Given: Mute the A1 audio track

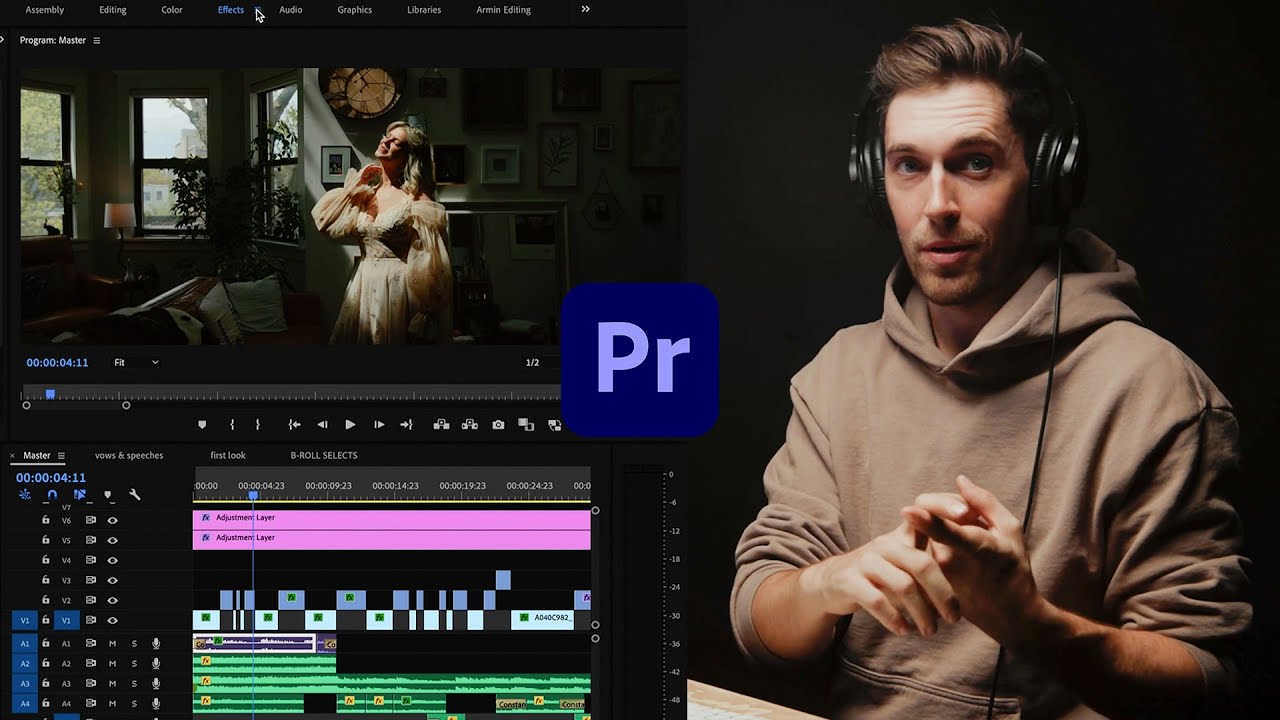Looking at the screenshot, I should (x=113, y=643).
